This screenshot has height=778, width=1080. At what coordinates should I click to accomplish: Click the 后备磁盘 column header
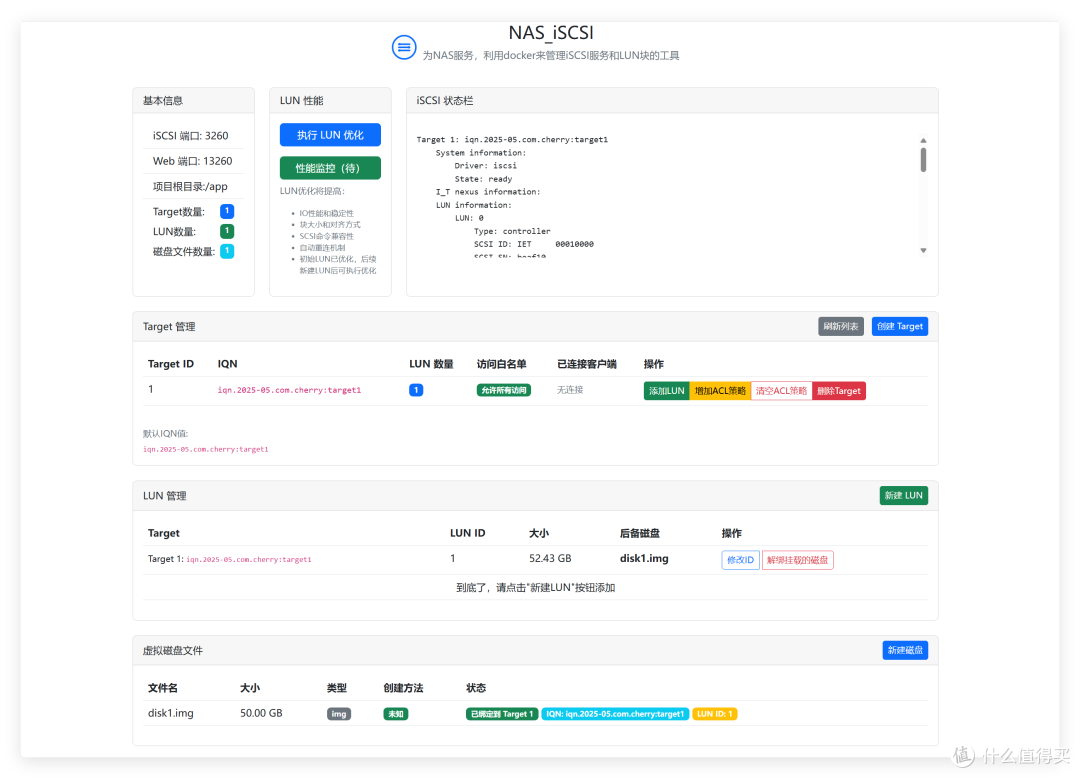[x=640, y=534]
